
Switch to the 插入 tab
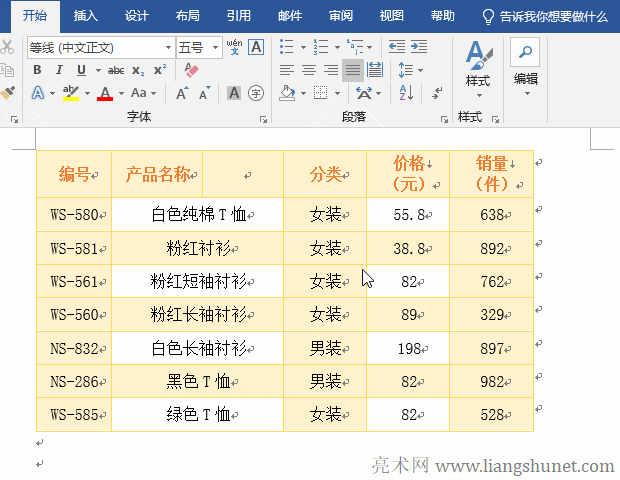pos(86,16)
